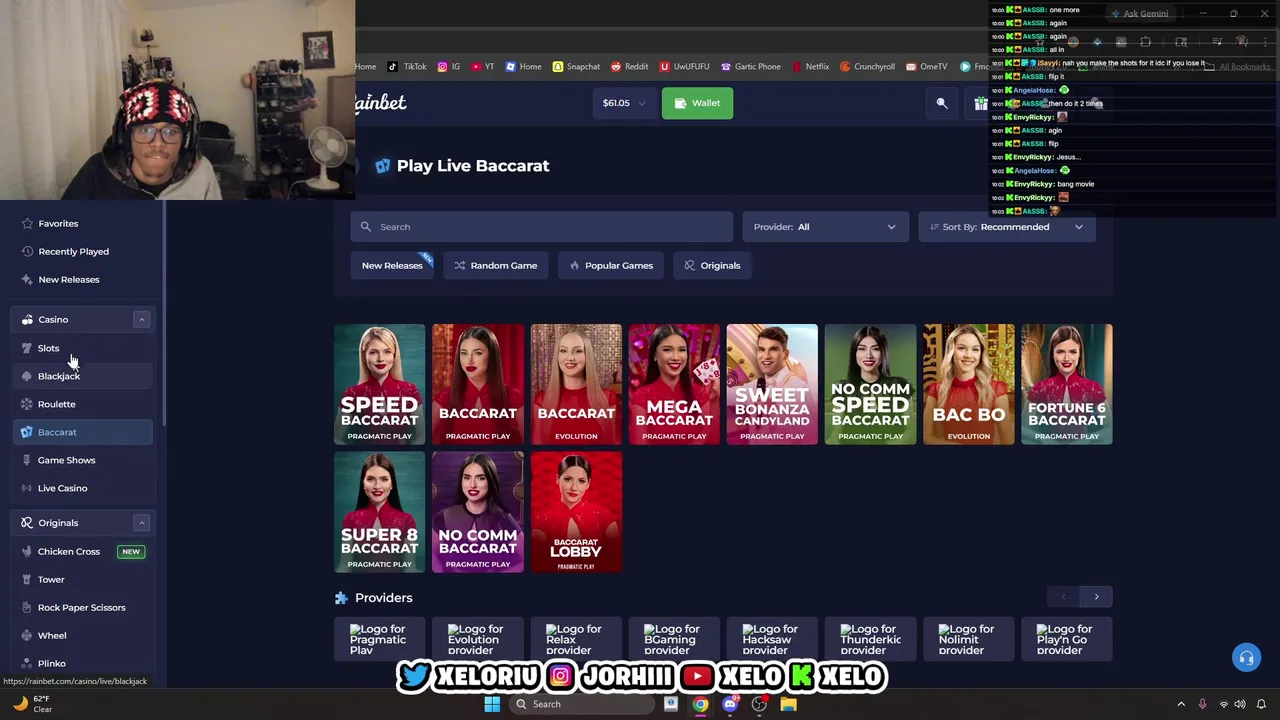Open Tower original game
This screenshot has height=720, width=1280.
[84, 579]
